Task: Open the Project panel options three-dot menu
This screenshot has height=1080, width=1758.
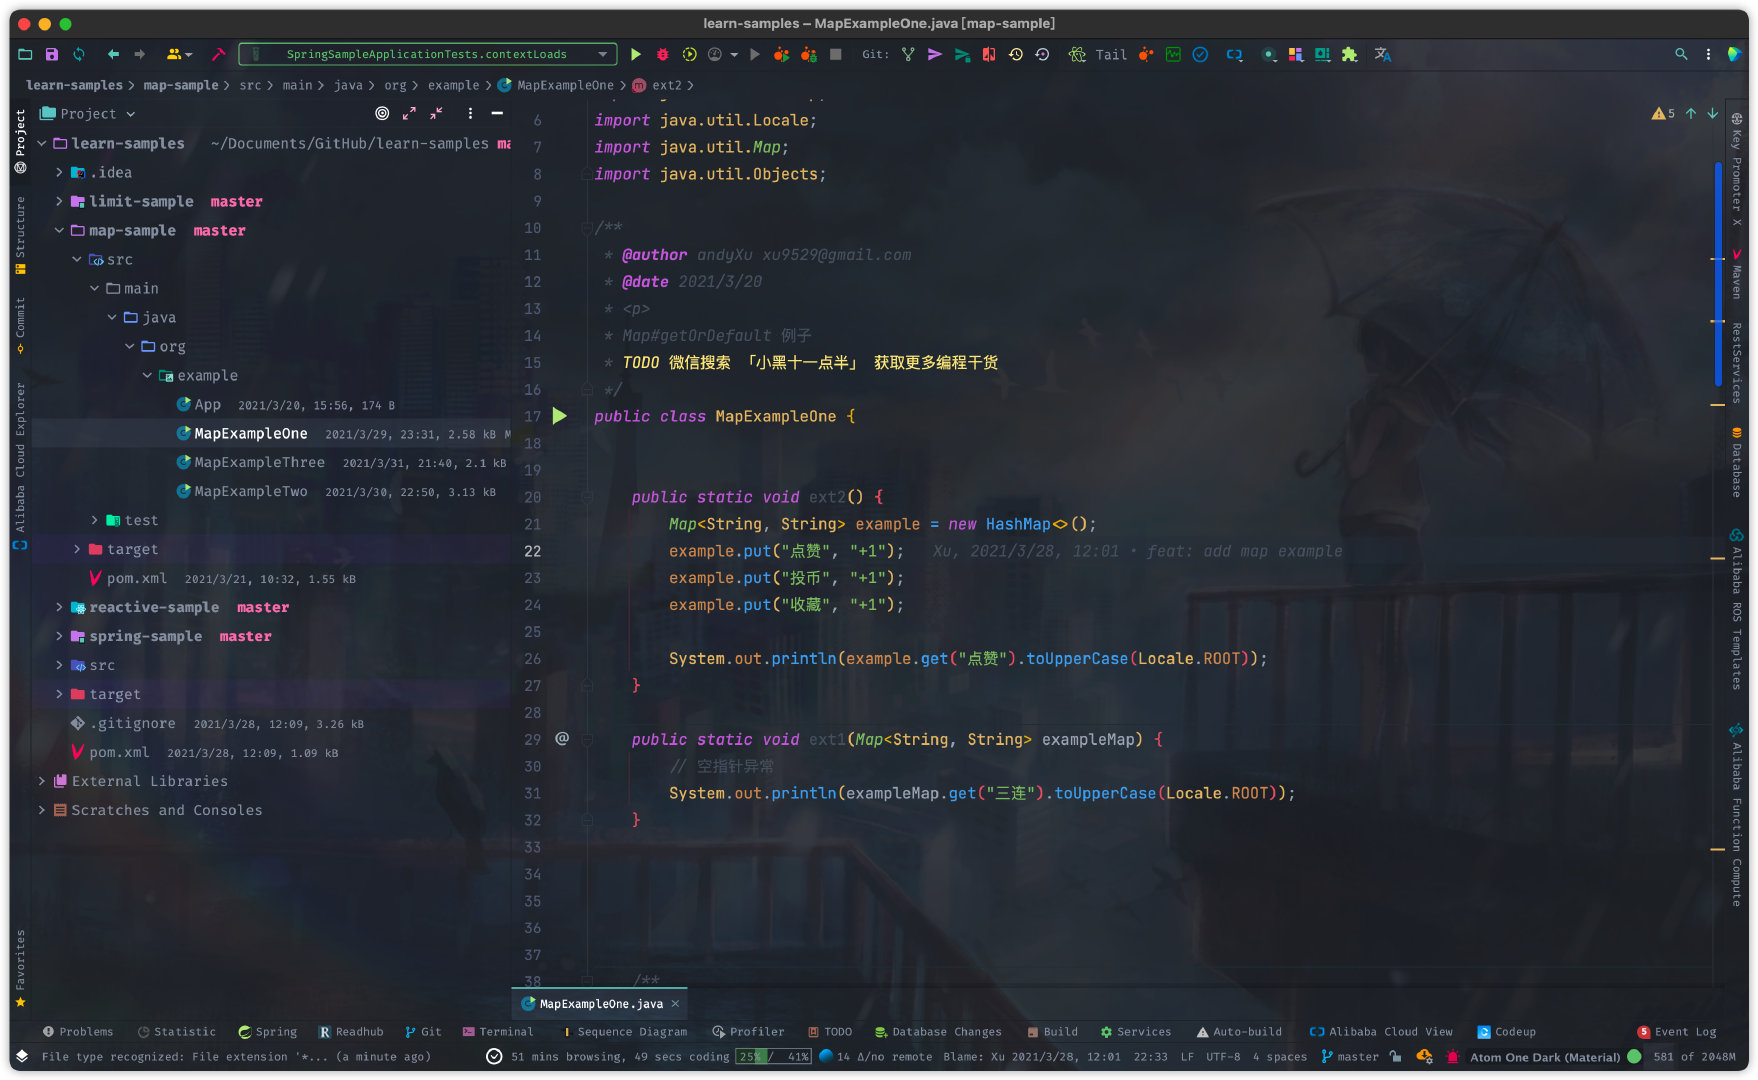Action: point(470,113)
